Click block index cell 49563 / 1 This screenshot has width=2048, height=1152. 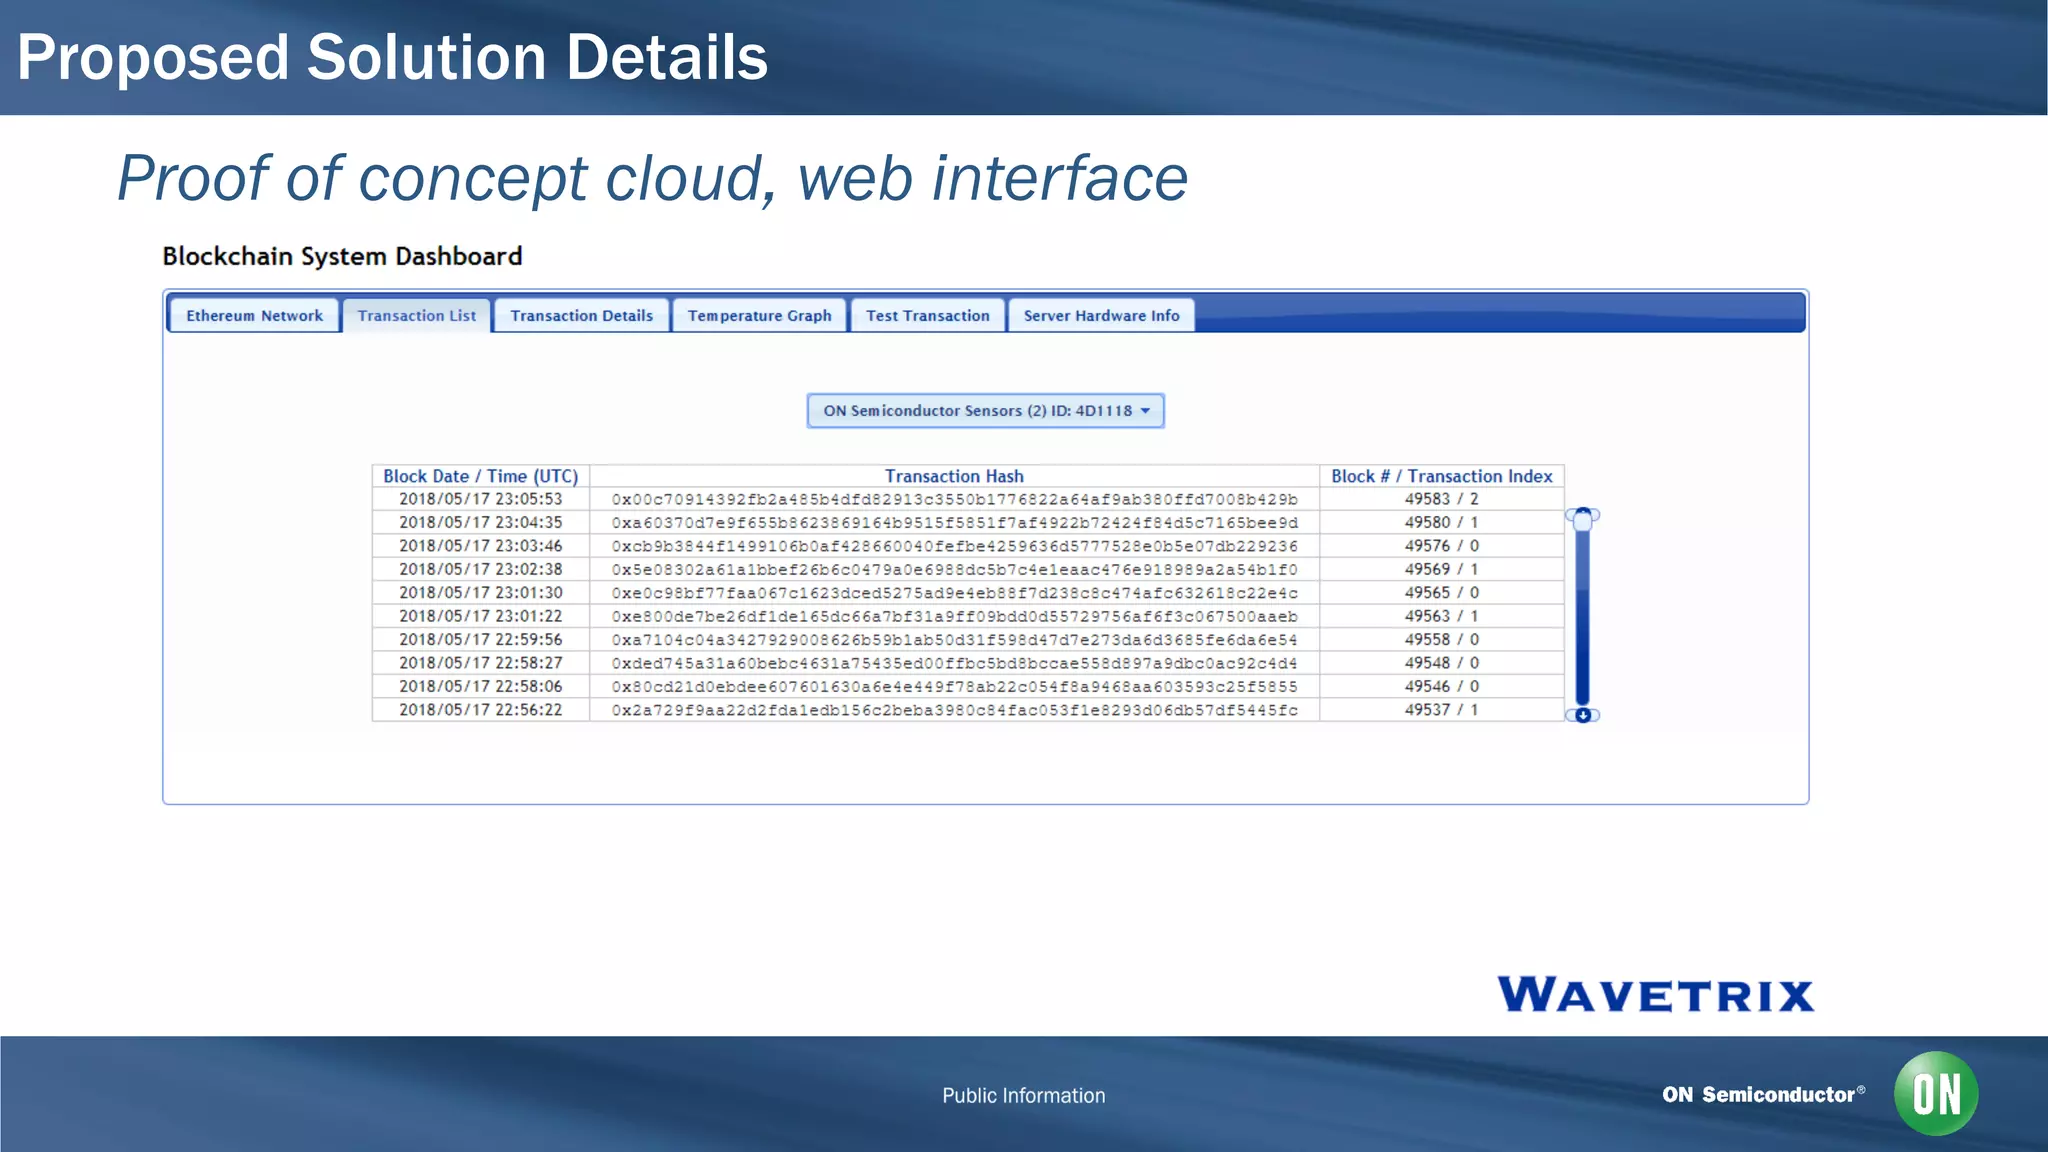click(x=1442, y=616)
